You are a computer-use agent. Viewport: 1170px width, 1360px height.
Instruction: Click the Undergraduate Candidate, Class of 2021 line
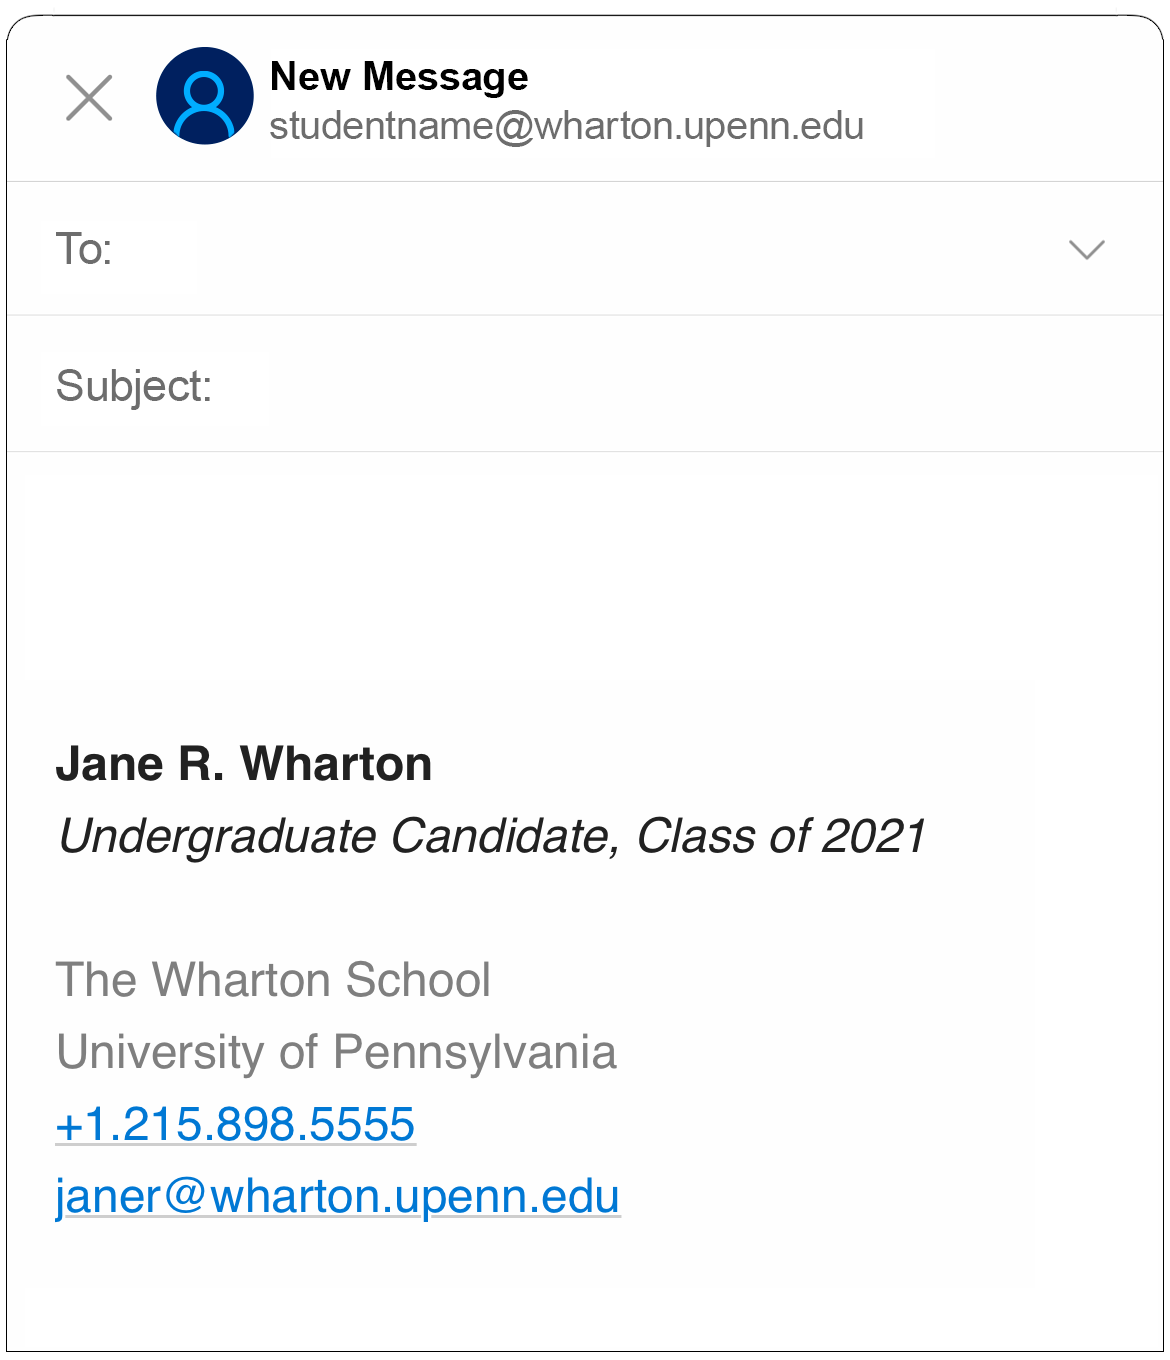[x=492, y=836]
